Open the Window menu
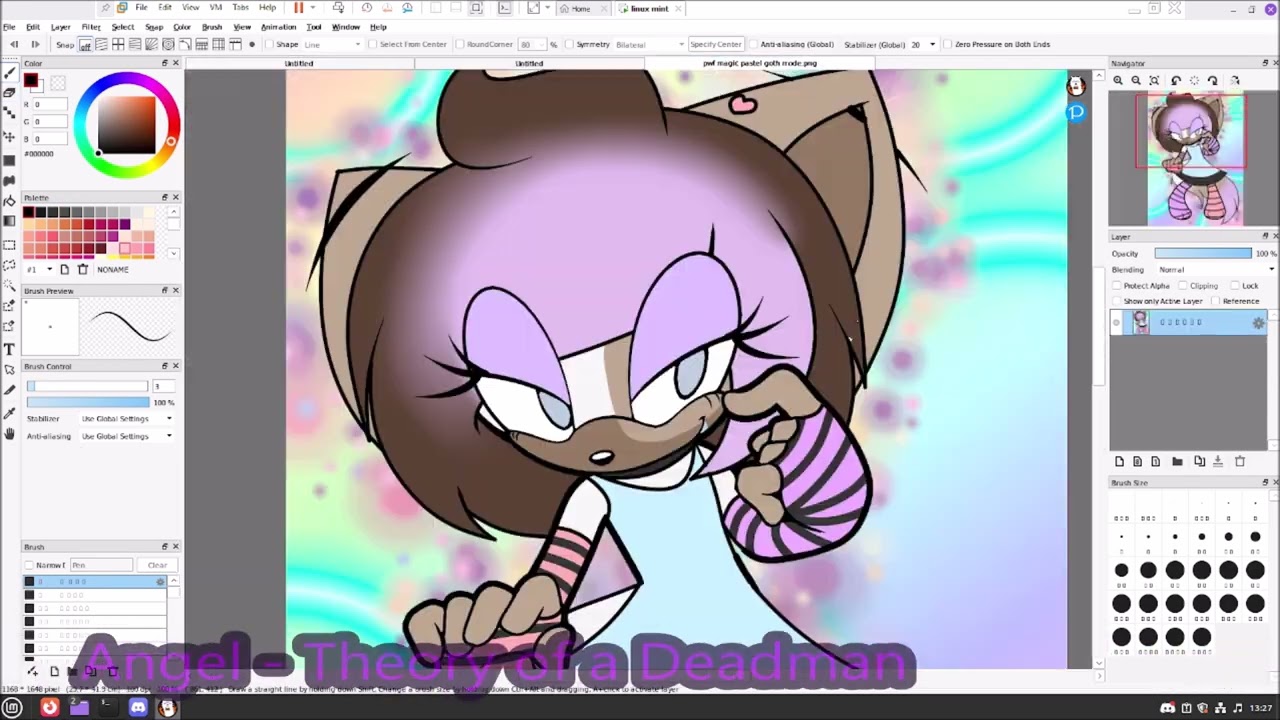This screenshot has height=720, width=1280. pyautogui.click(x=345, y=27)
